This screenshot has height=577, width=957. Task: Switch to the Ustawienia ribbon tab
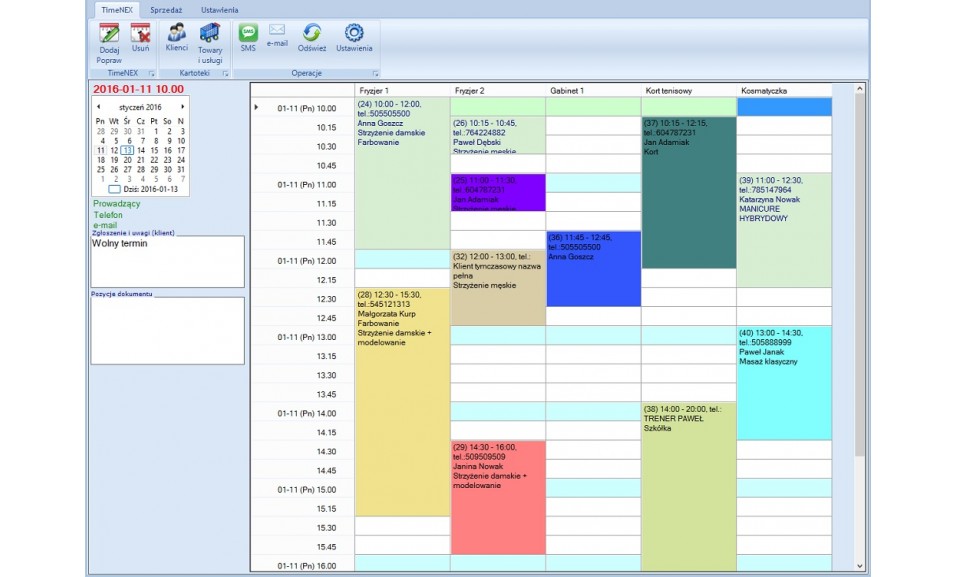tap(219, 9)
